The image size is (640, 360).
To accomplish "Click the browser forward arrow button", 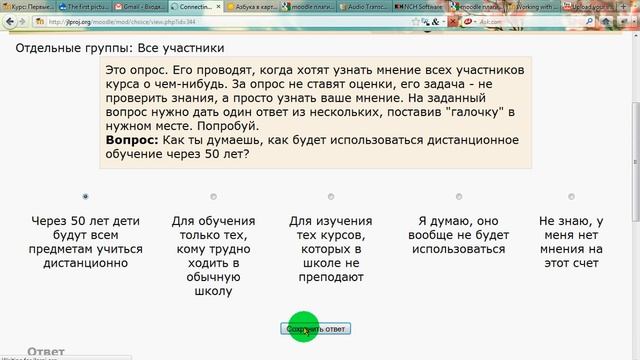I will click(x=22, y=21).
